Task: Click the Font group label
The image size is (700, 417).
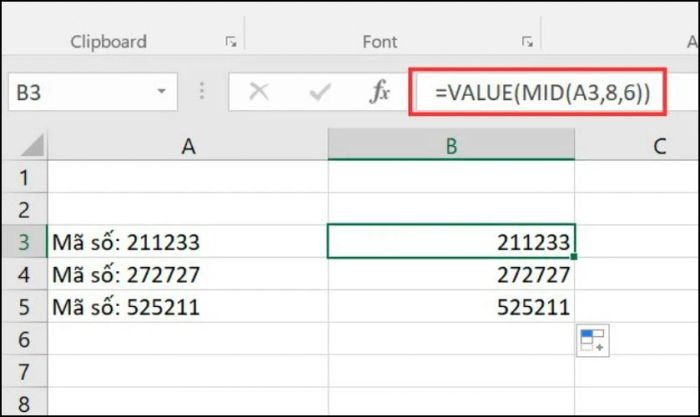Action: point(379,42)
